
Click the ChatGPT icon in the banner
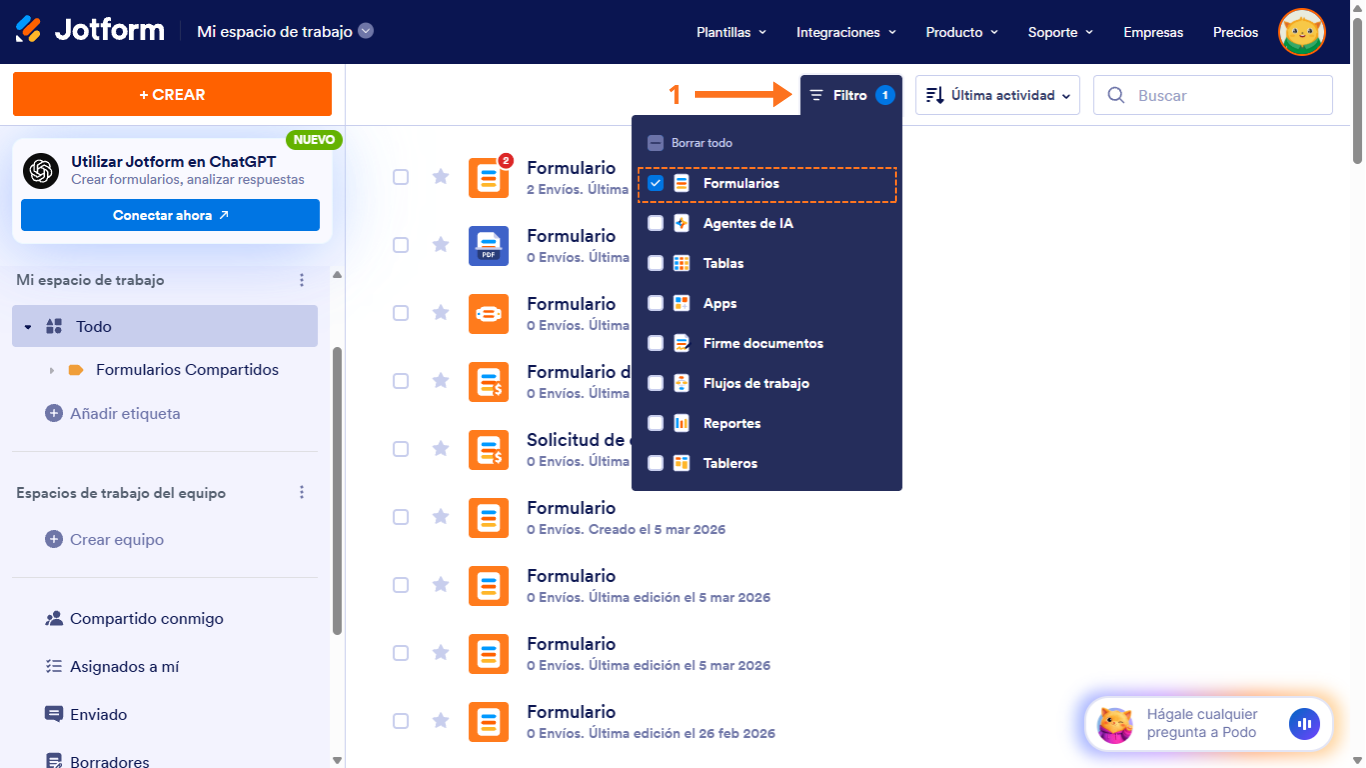40,171
